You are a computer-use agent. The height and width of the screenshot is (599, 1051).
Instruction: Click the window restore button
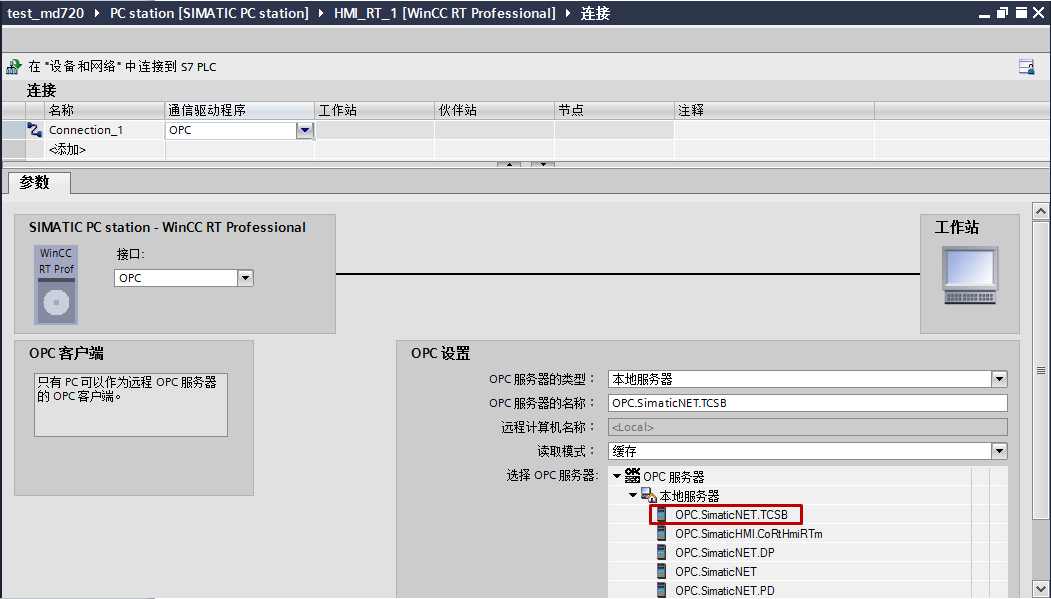point(1003,13)
